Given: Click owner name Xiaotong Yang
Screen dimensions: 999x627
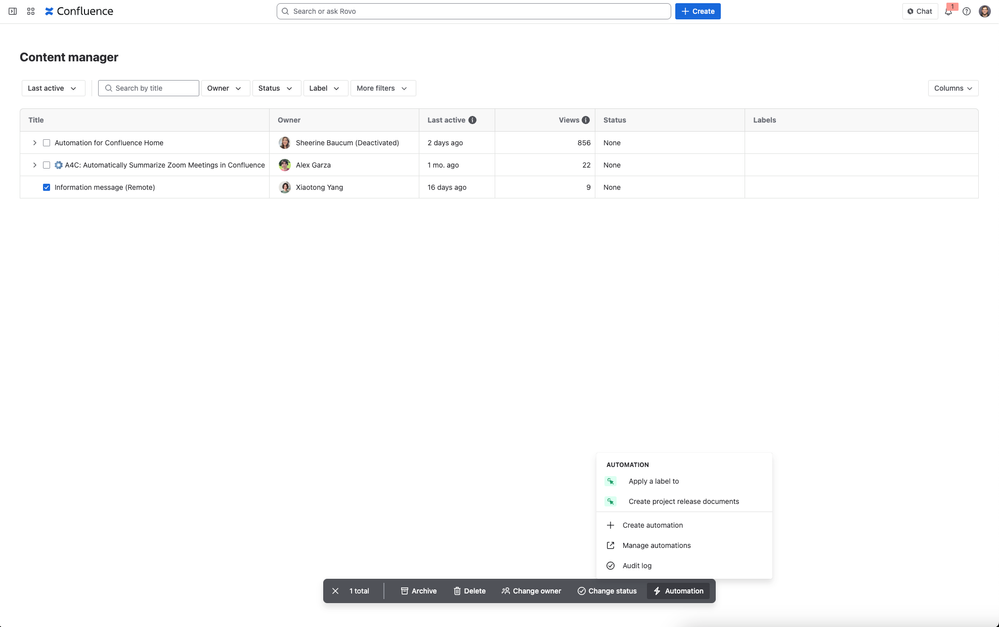Looking at the screenshot, I should point(319,187).
